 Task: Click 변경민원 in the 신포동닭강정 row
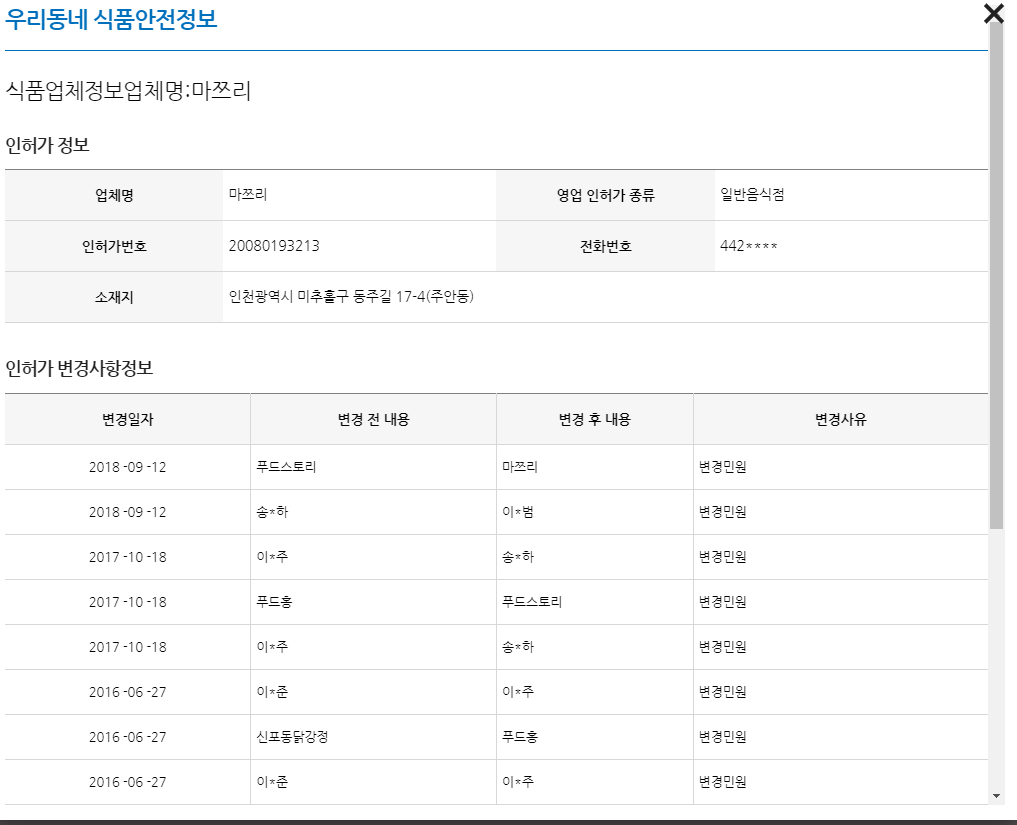(x=723, y=737)
